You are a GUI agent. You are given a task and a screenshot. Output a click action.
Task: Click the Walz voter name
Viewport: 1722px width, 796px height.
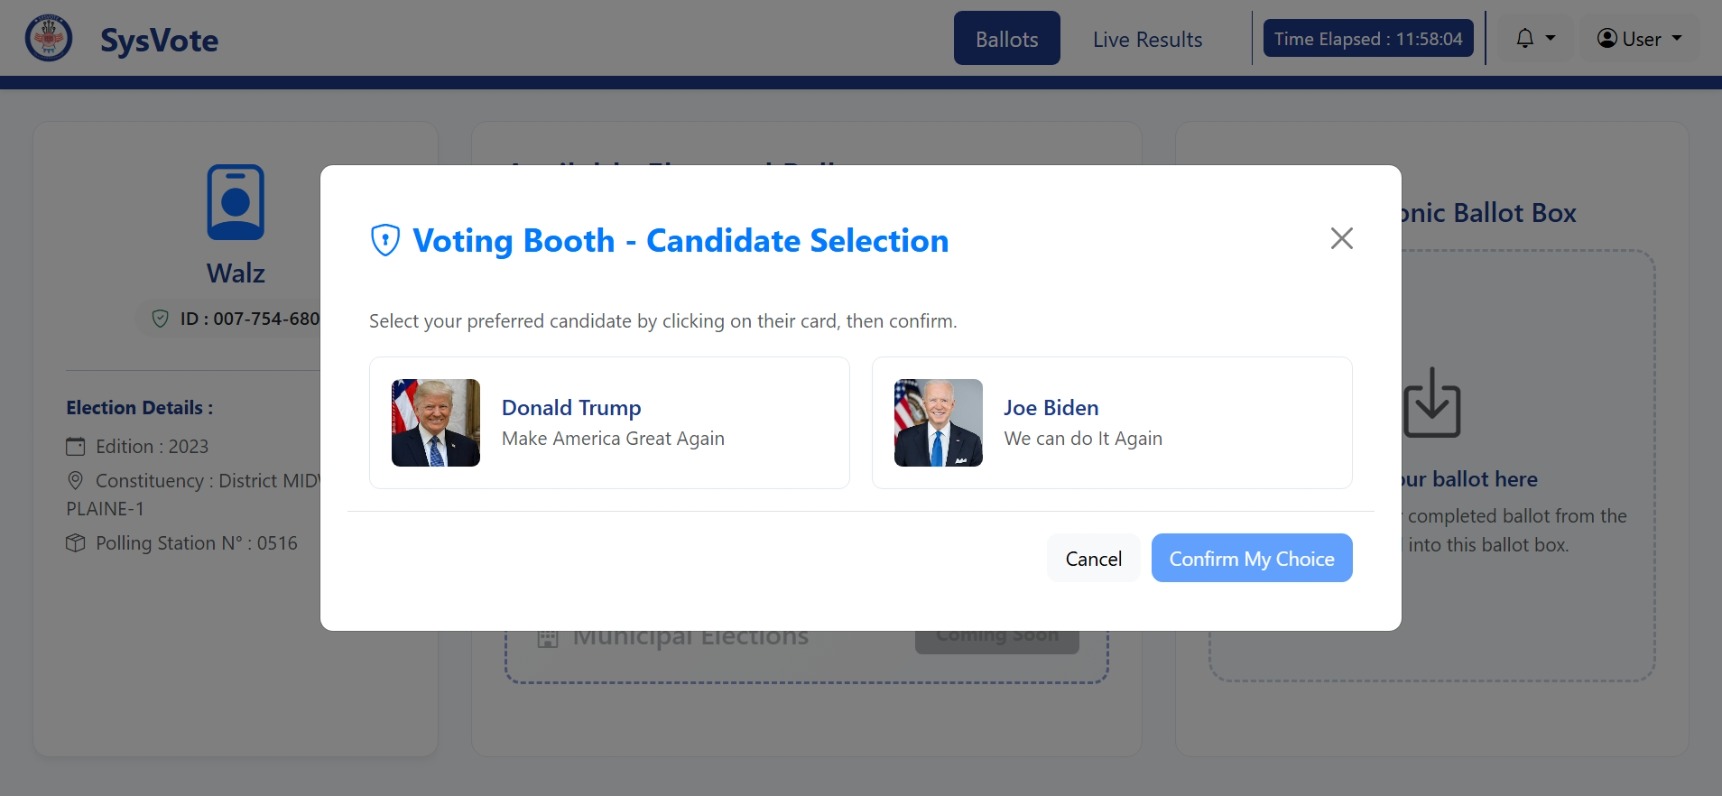pyautogui.click(x=236, y=273)
